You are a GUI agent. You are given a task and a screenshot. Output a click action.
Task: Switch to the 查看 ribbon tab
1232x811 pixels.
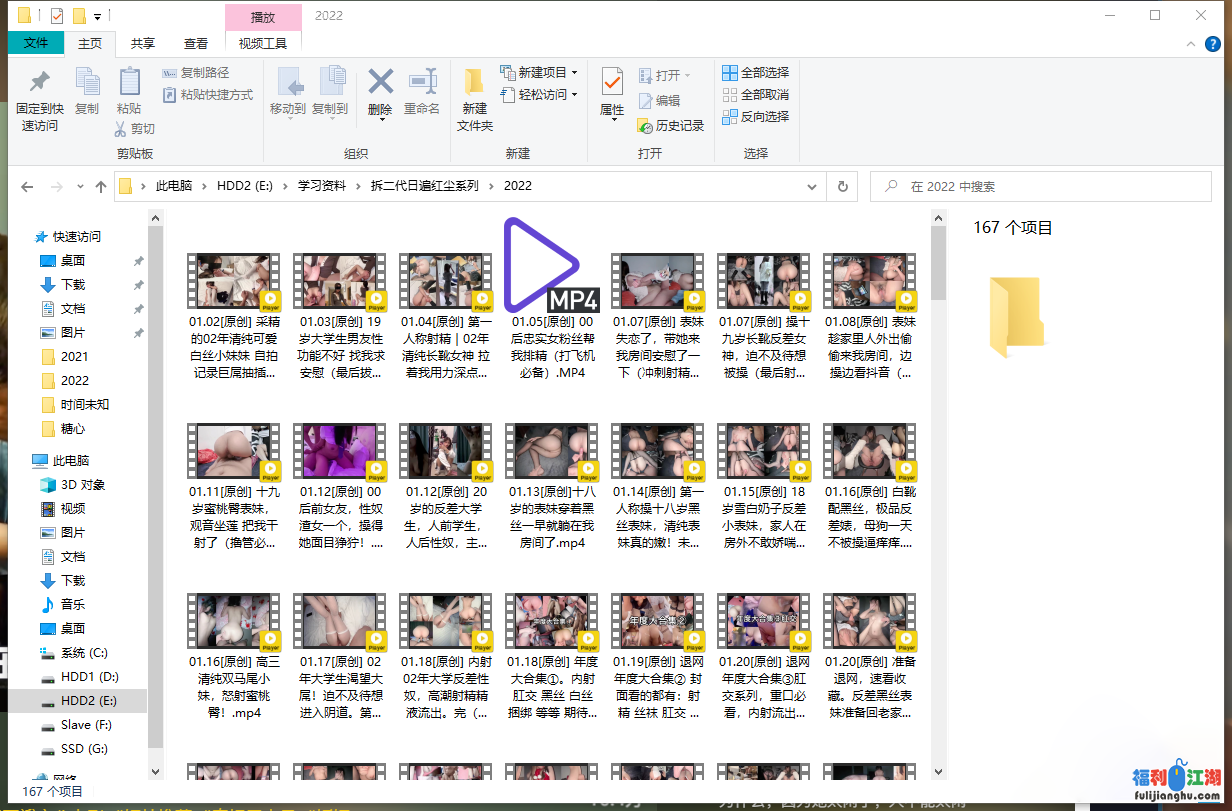pyautogui.click(x=196, y=43)
